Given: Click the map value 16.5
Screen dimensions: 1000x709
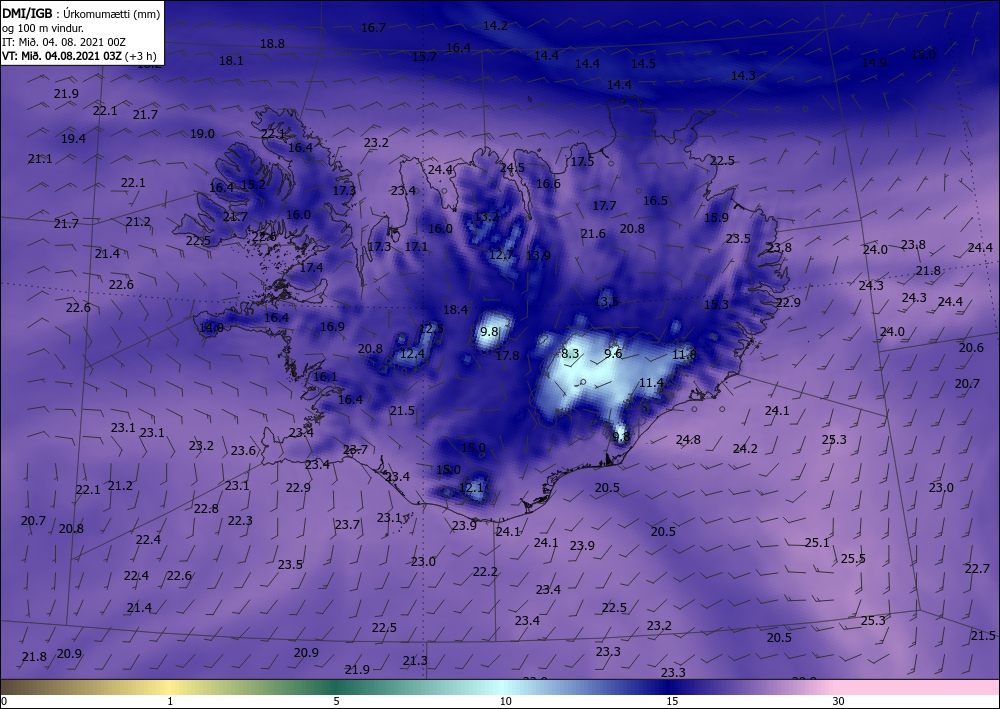Looking at the screenshot, I should coord(655,201).
